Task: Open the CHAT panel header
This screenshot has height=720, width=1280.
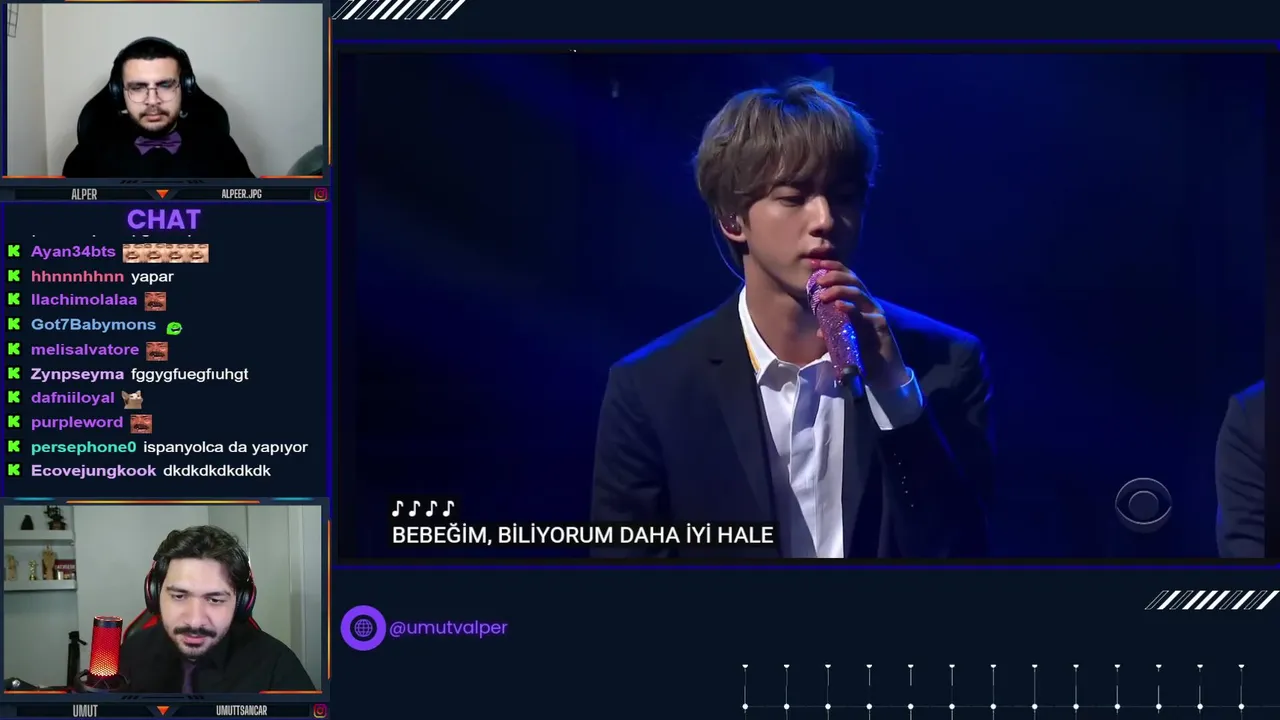Action: 164,219
